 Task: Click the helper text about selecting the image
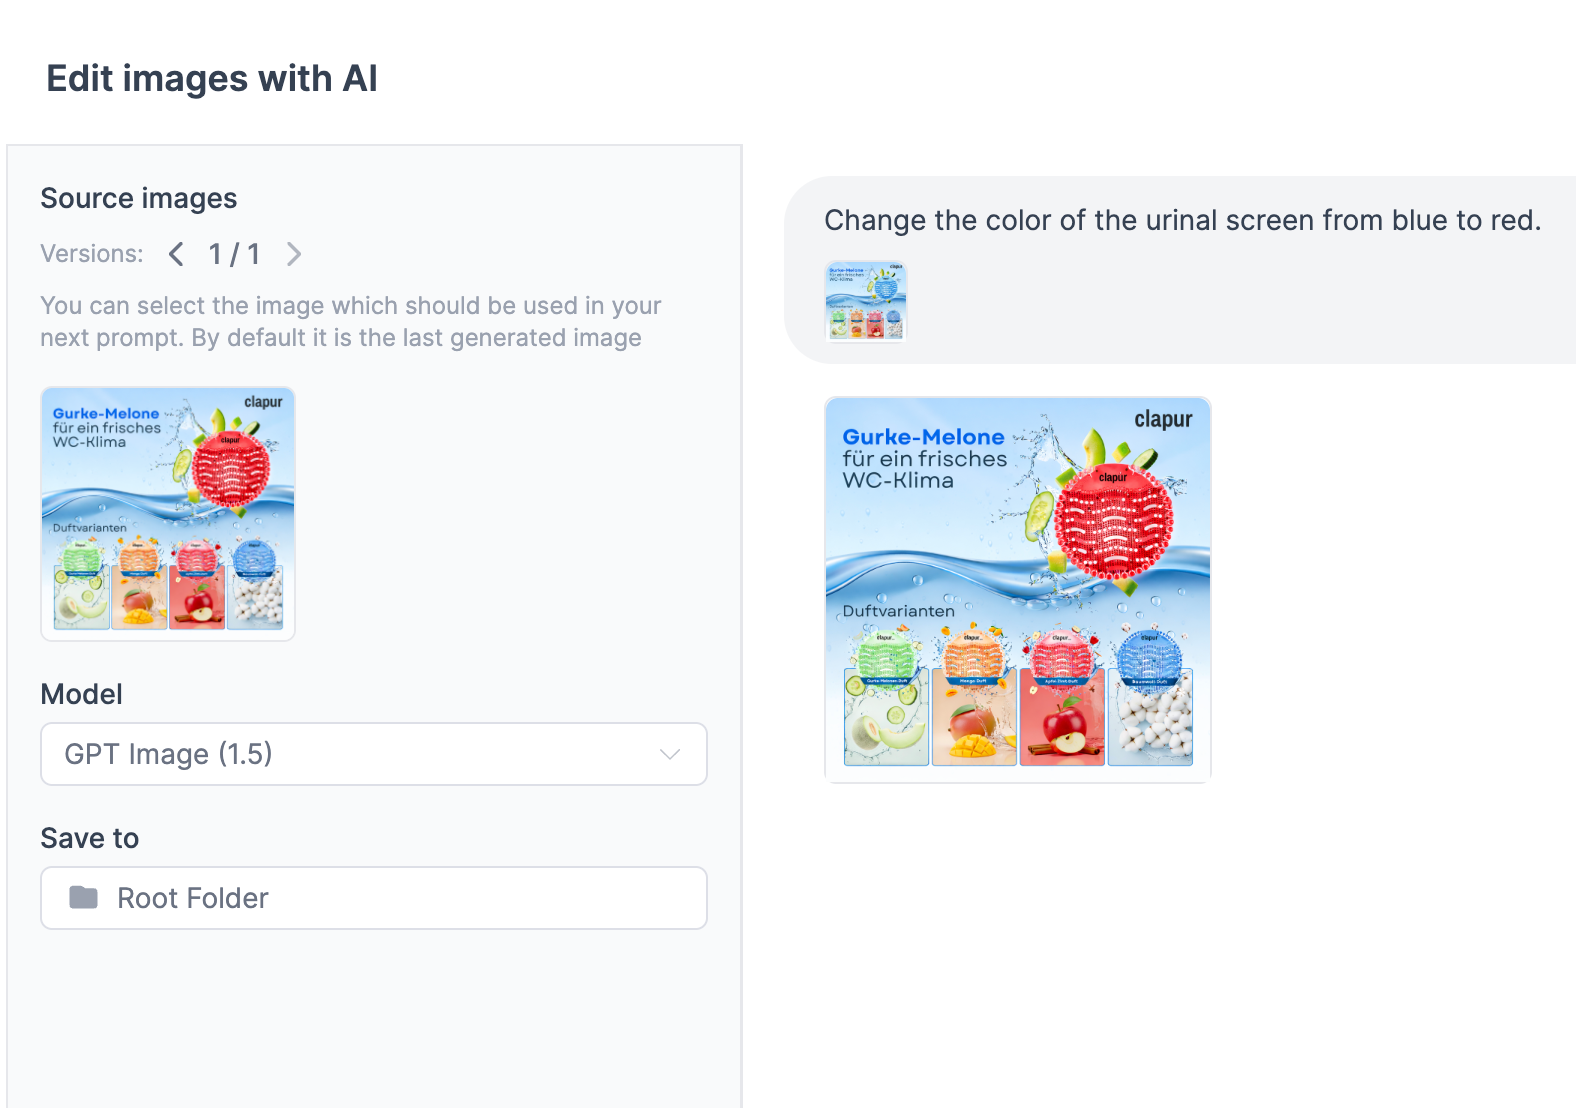pyautogui.click(x=350, y=321)
